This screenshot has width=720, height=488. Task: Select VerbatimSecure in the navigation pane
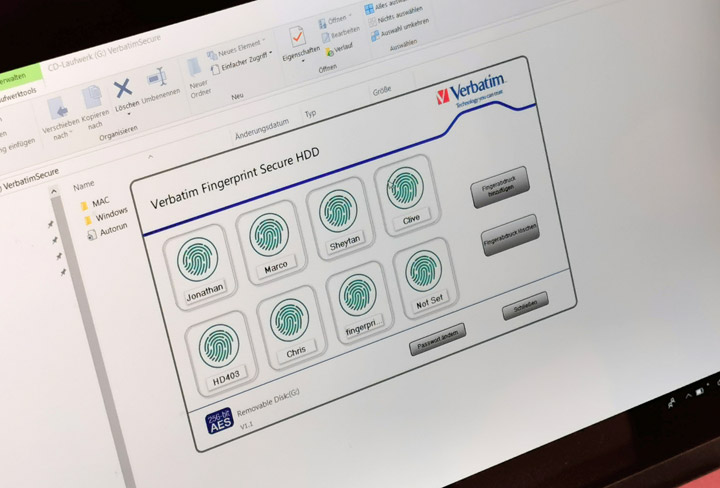31,179
